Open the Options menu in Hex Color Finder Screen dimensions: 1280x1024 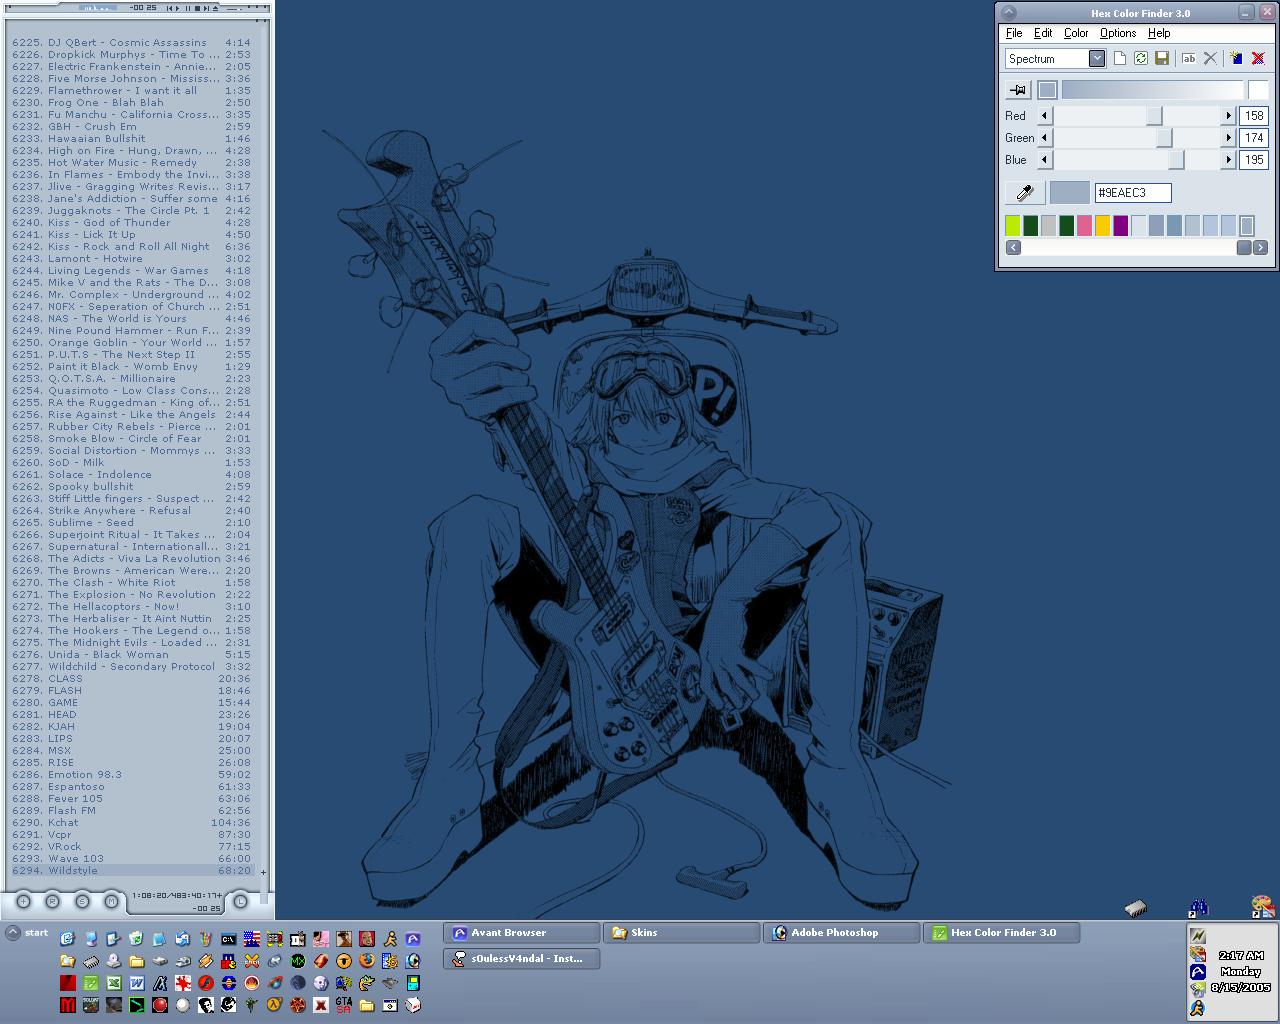[1118, 33]
